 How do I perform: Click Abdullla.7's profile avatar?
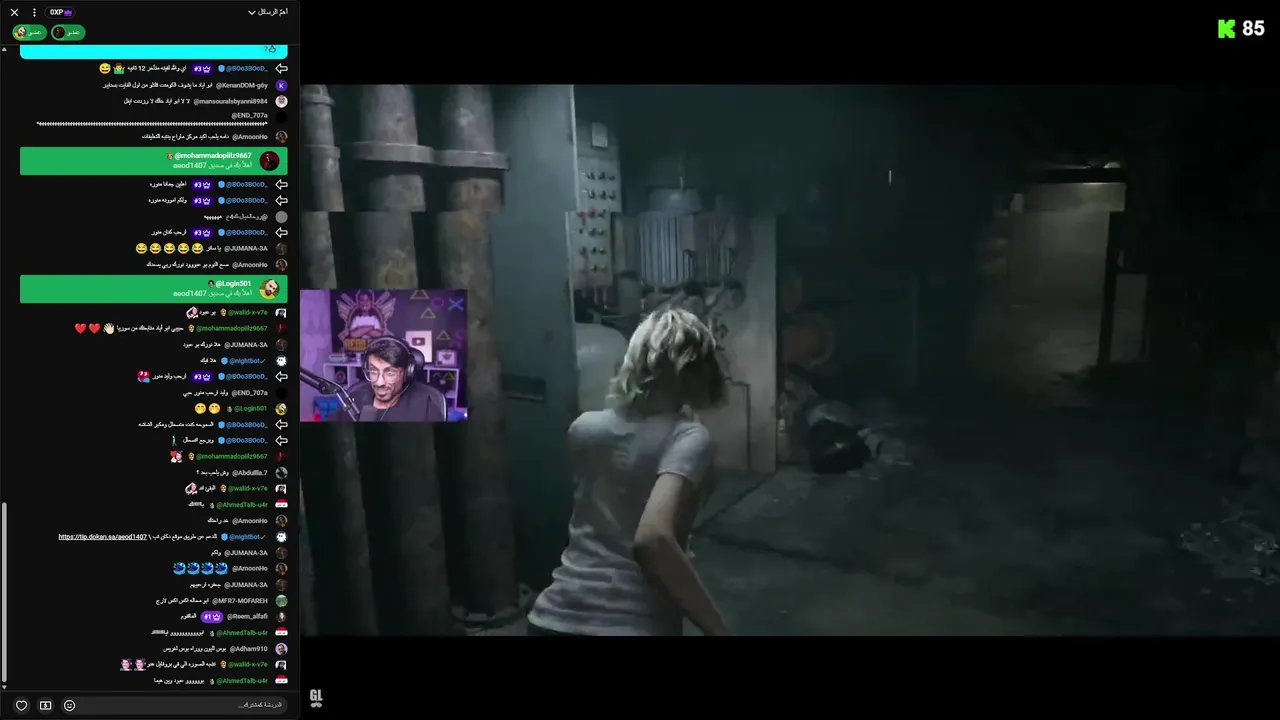281,473
